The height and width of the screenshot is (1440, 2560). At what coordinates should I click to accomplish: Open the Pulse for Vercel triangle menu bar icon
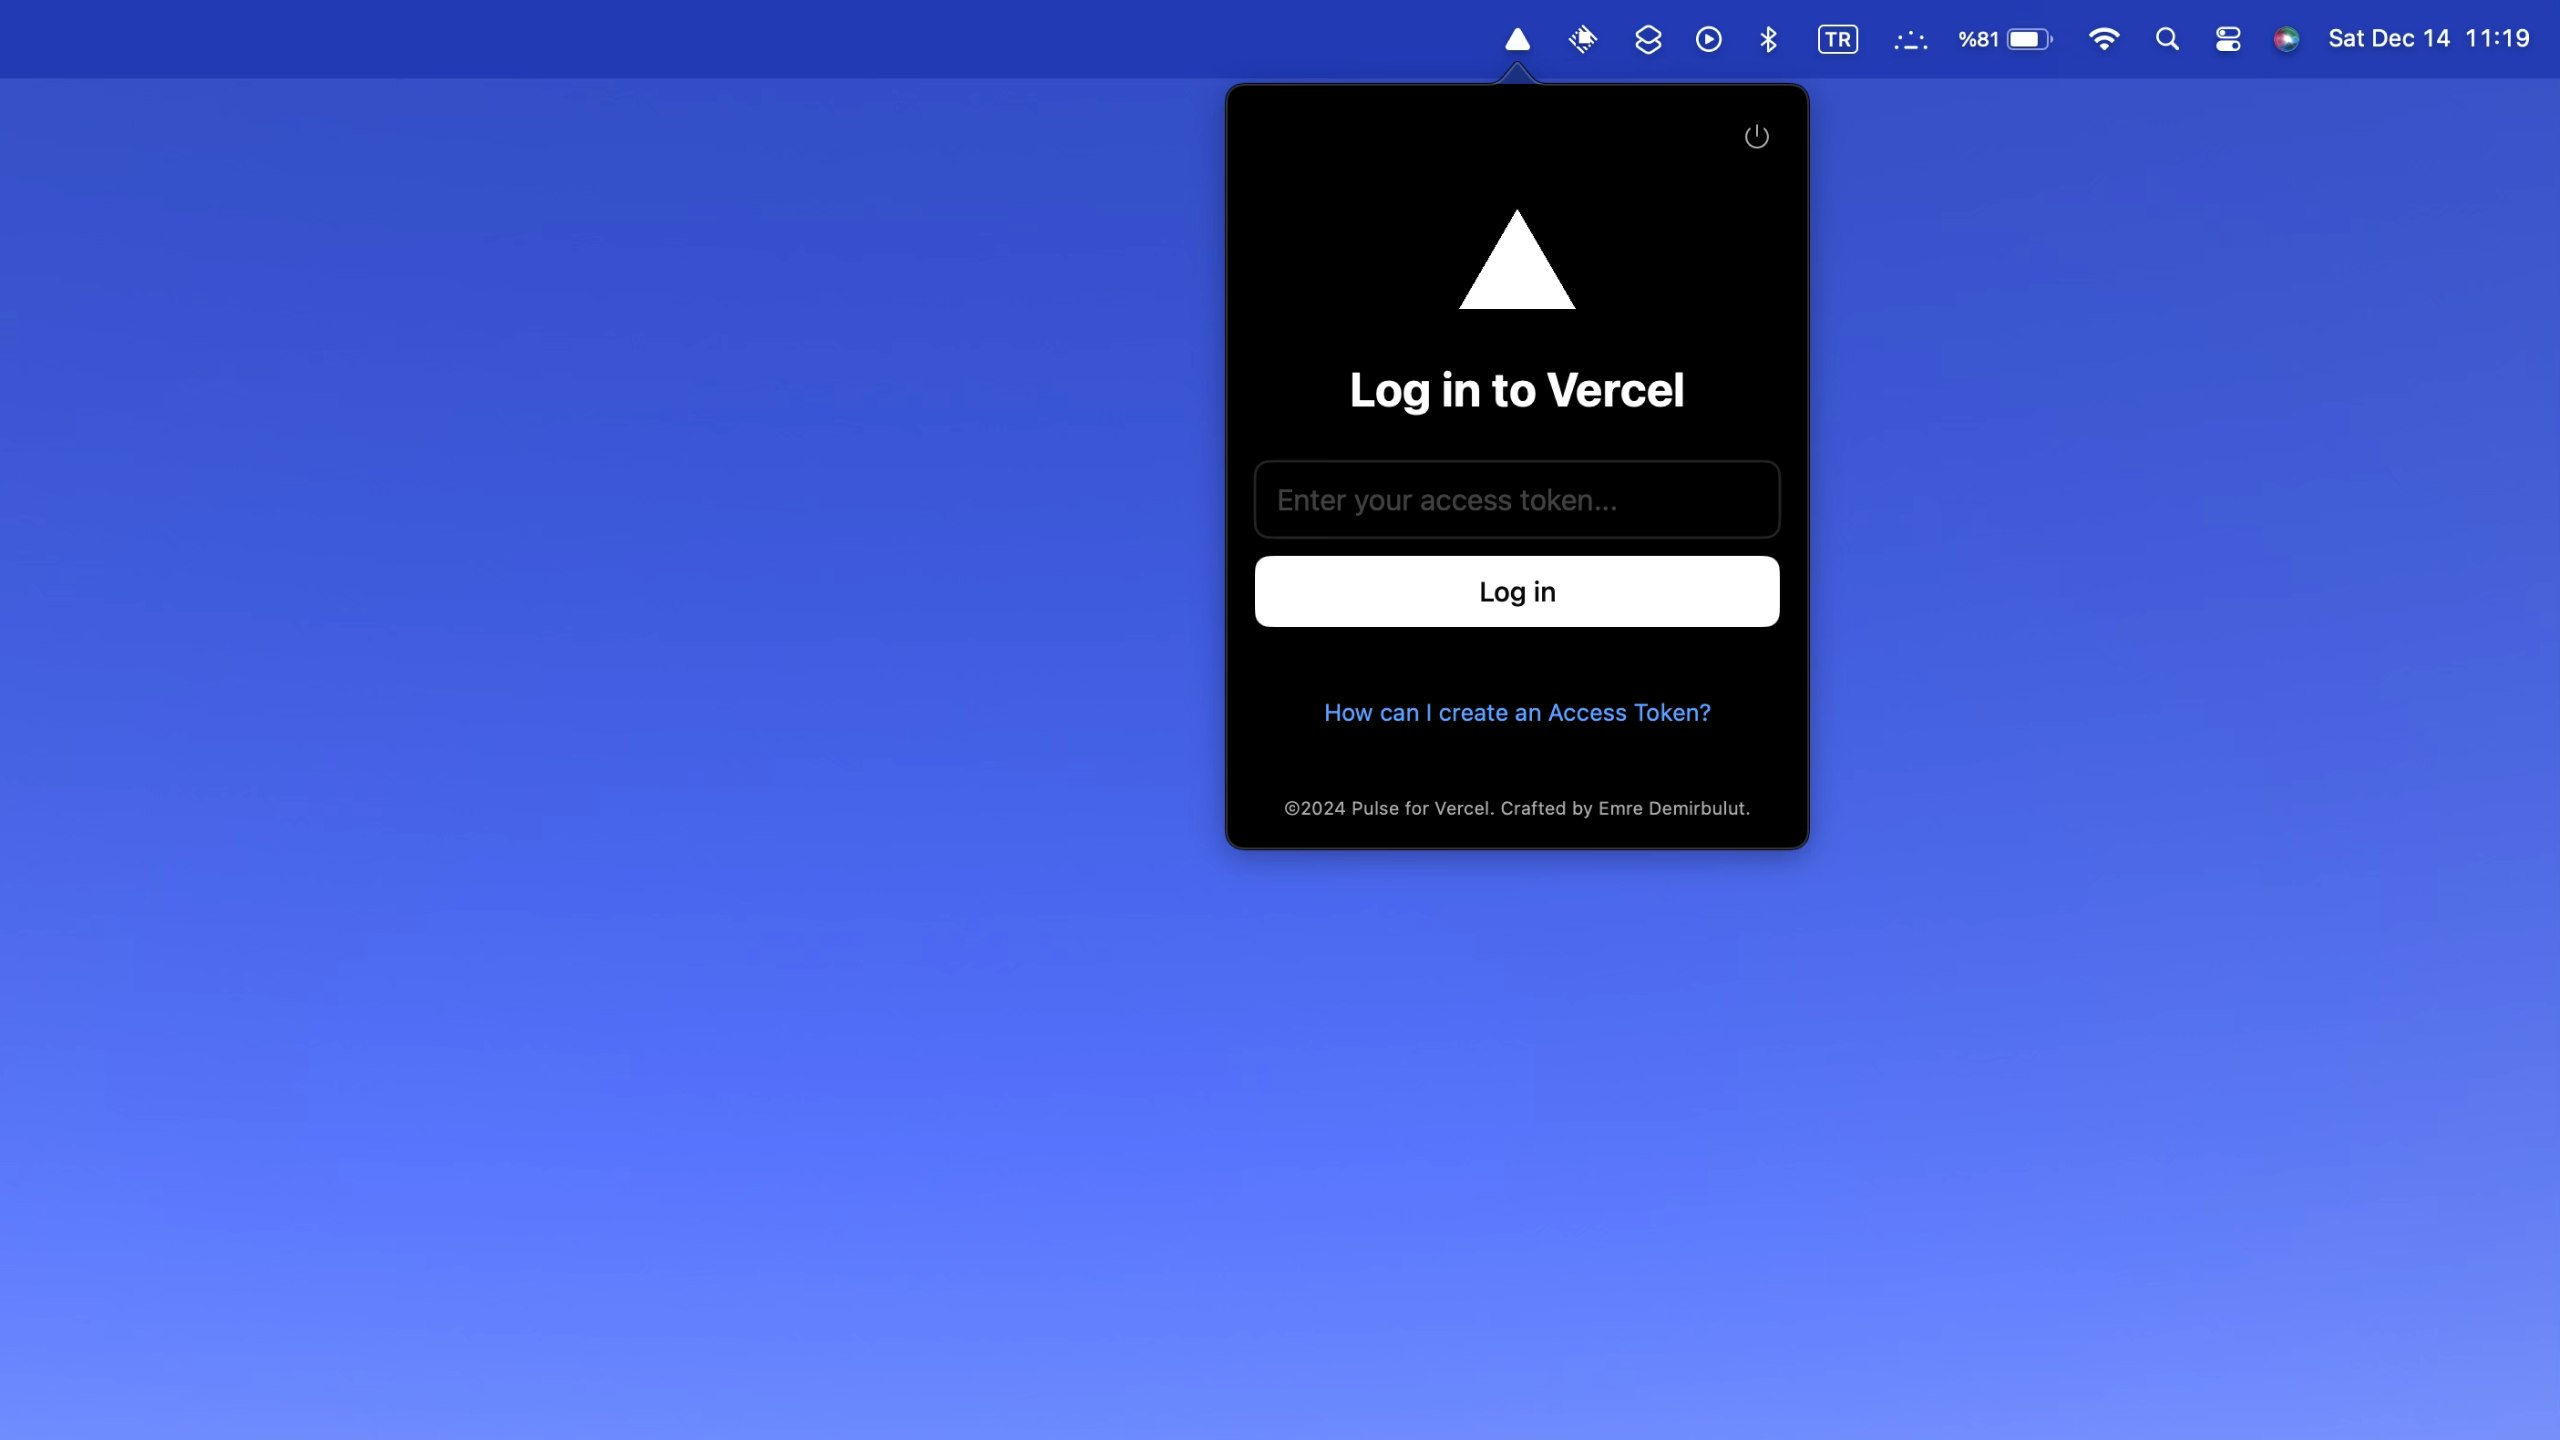coord(1517,39)
